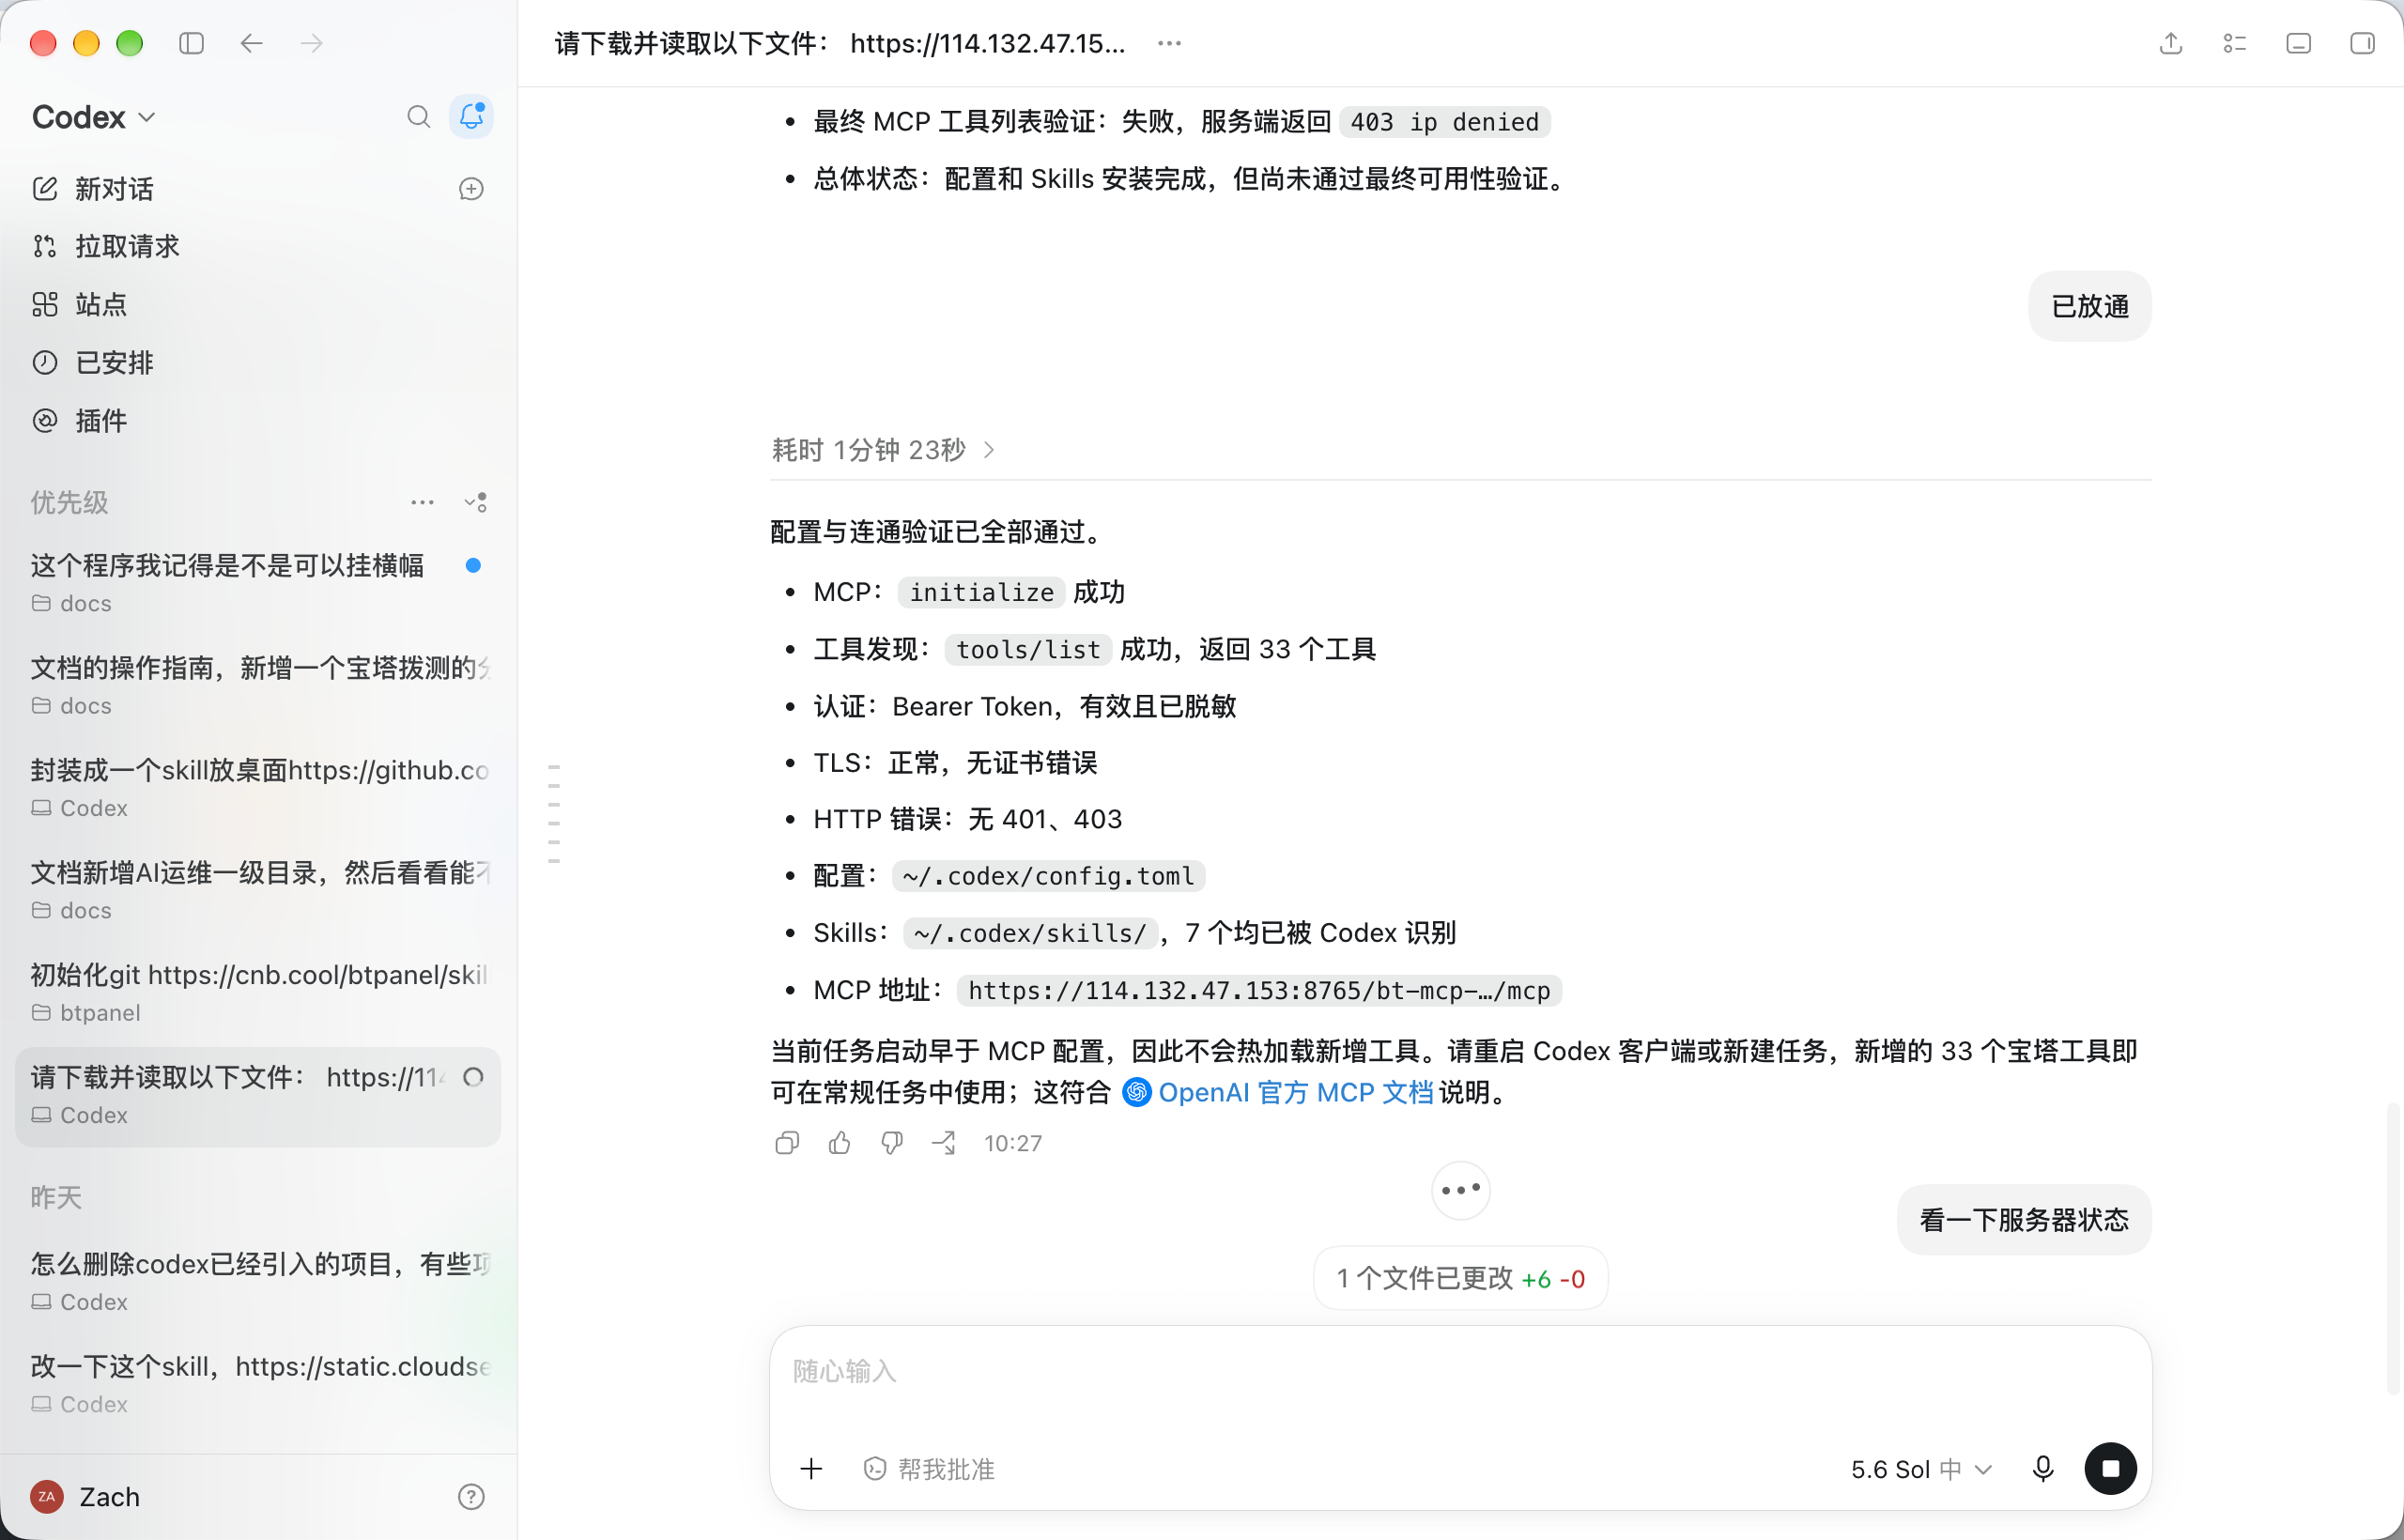Open conversation 文档新增AI运维一级目录
This screenshot has width=2404, height=1540.
pyautogui.click(x=258, y=890)
